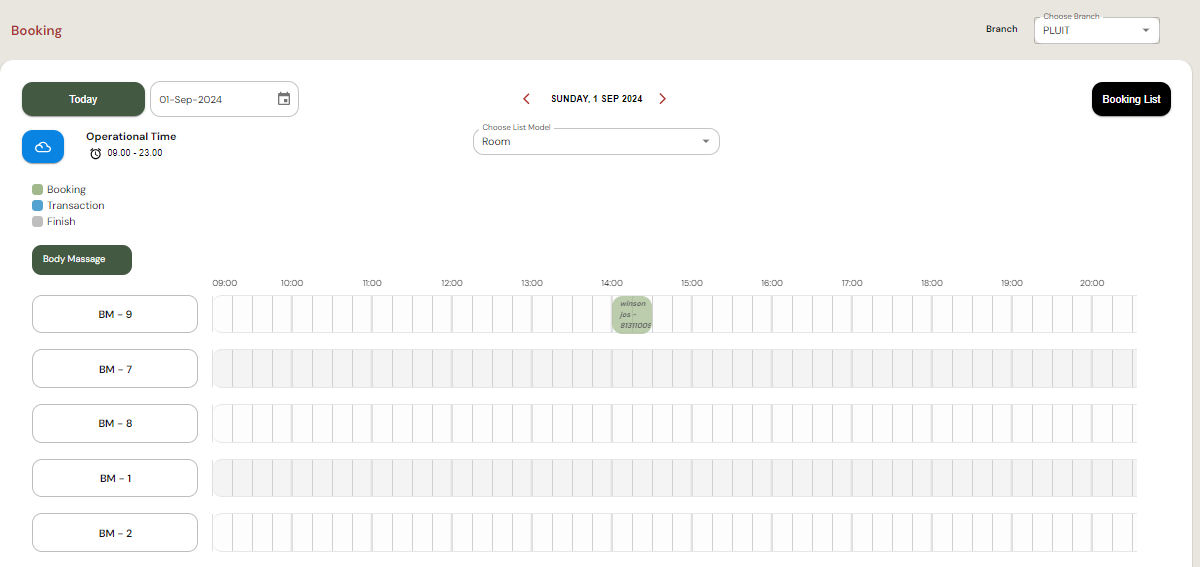Image resolution: width=1200 pixels, height=567 pixels.
Task: Select room BM - 2
Action: [115, 533]
